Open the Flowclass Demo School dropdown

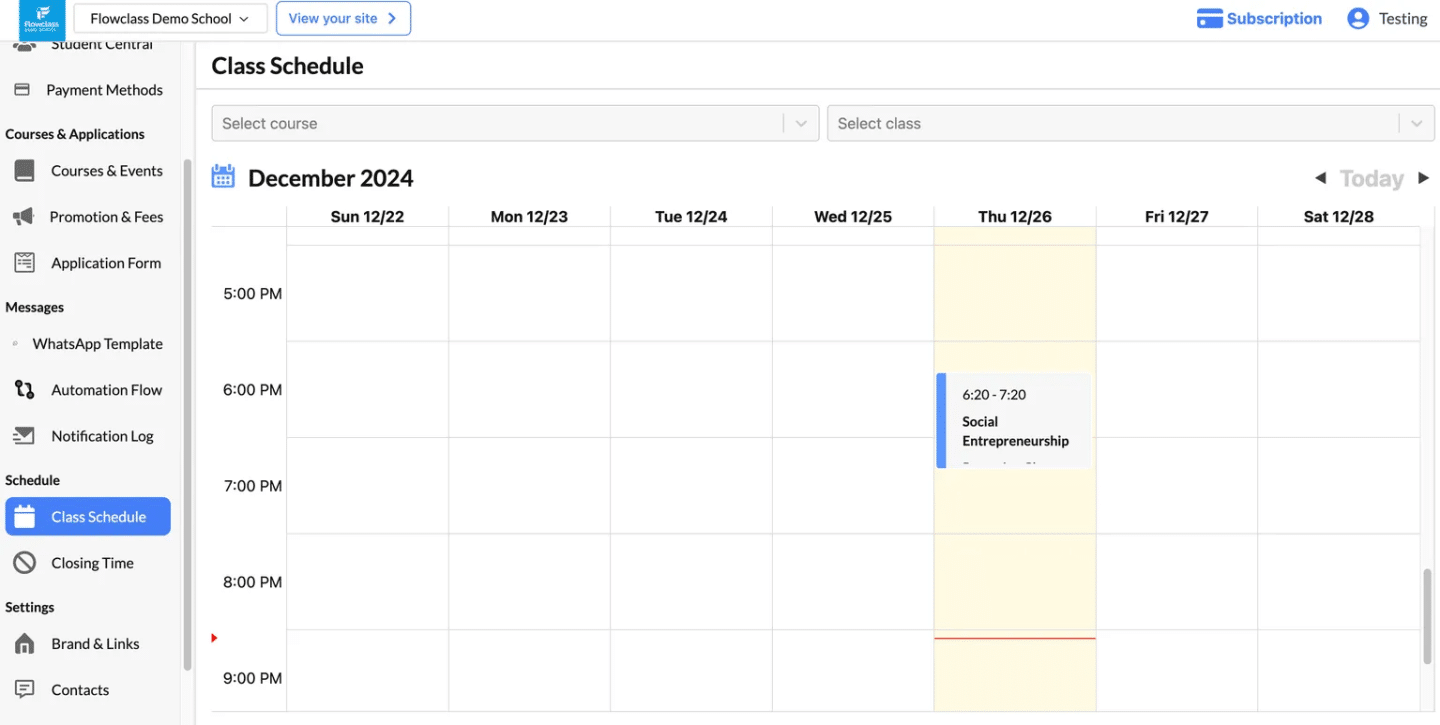(170, 18)
